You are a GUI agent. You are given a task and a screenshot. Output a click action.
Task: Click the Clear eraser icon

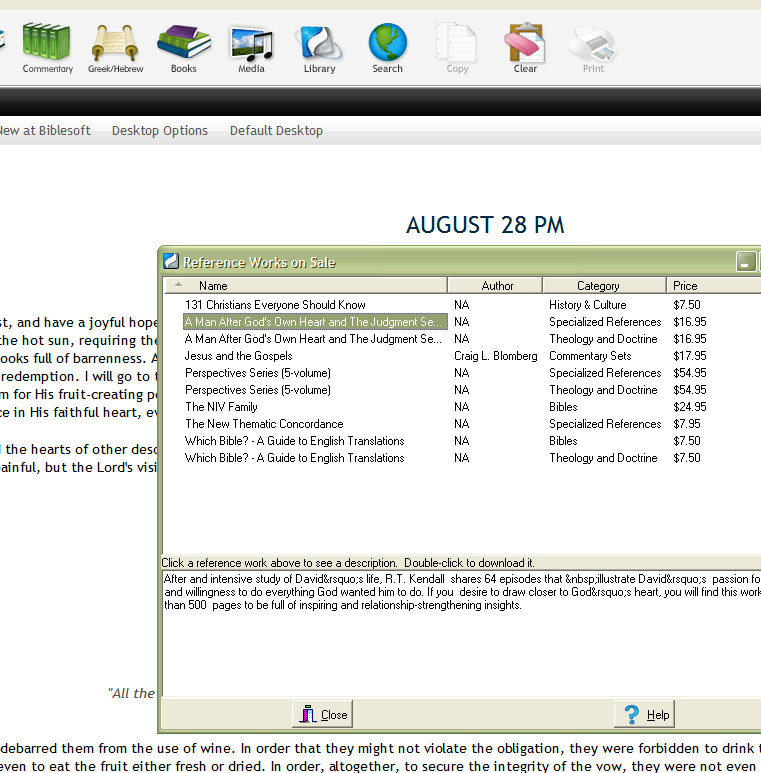coord(525,45)
